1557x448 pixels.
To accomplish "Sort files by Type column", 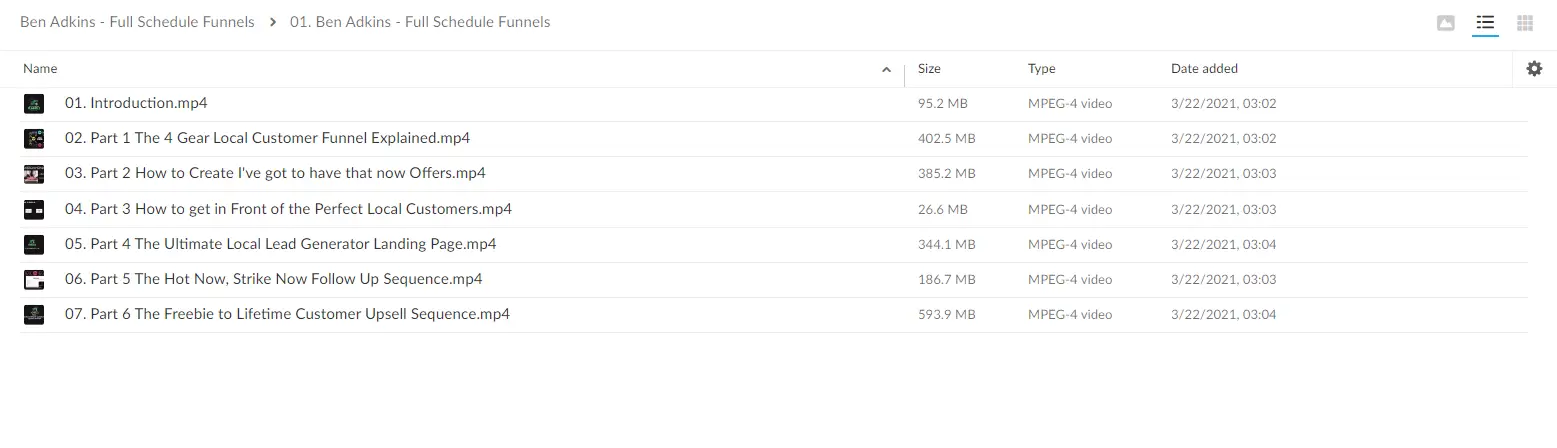I will pos(1041,69).
